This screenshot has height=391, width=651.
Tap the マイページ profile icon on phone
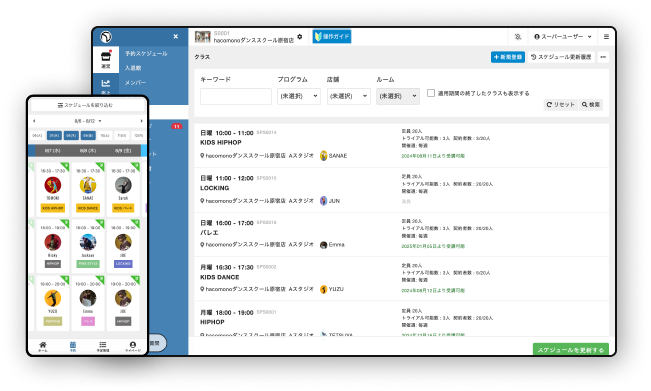[133, 346]
